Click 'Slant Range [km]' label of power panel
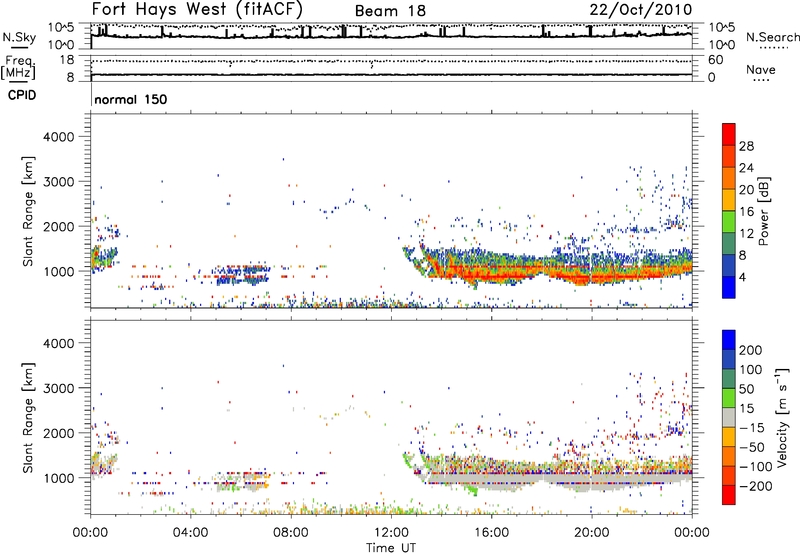Image resolution: width=800 pixels, height=554 pixels. pyautogui.click(x=29, y=211)
